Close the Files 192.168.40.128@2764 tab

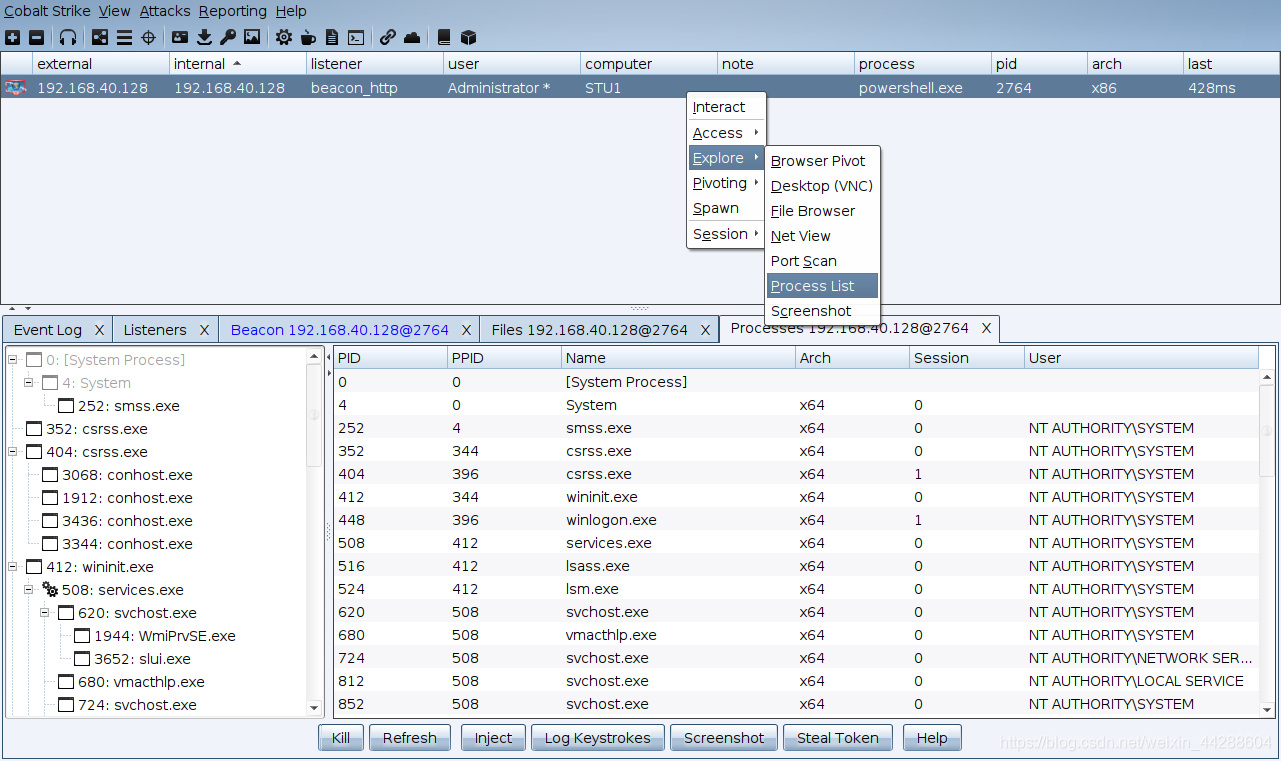(705, 330)
